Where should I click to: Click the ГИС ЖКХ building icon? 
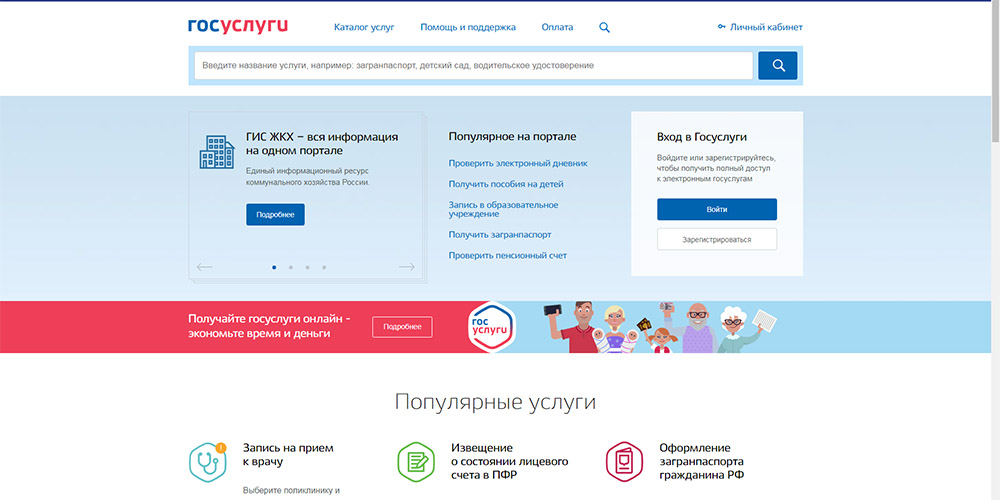(216, 152)
